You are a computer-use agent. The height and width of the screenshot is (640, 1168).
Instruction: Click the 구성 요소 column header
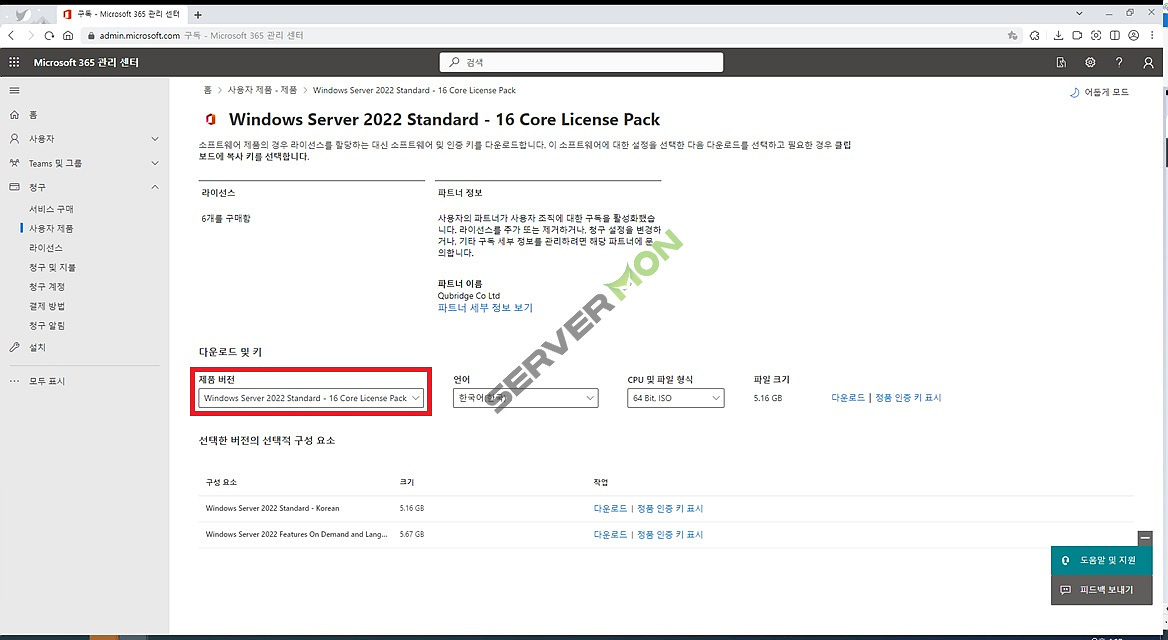tap(221, 483)
